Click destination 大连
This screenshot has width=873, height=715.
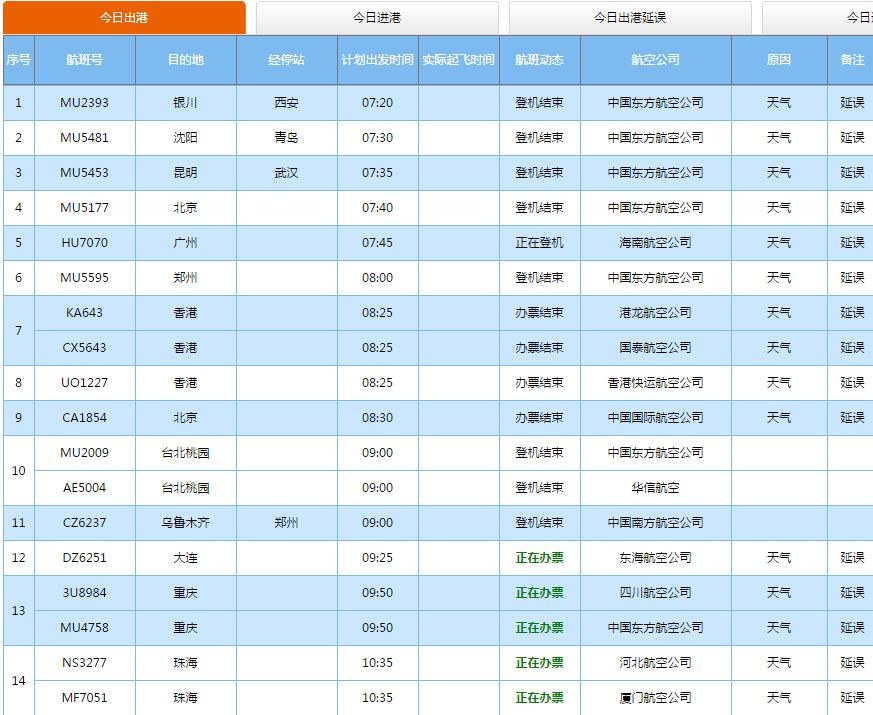click(185, 558)
